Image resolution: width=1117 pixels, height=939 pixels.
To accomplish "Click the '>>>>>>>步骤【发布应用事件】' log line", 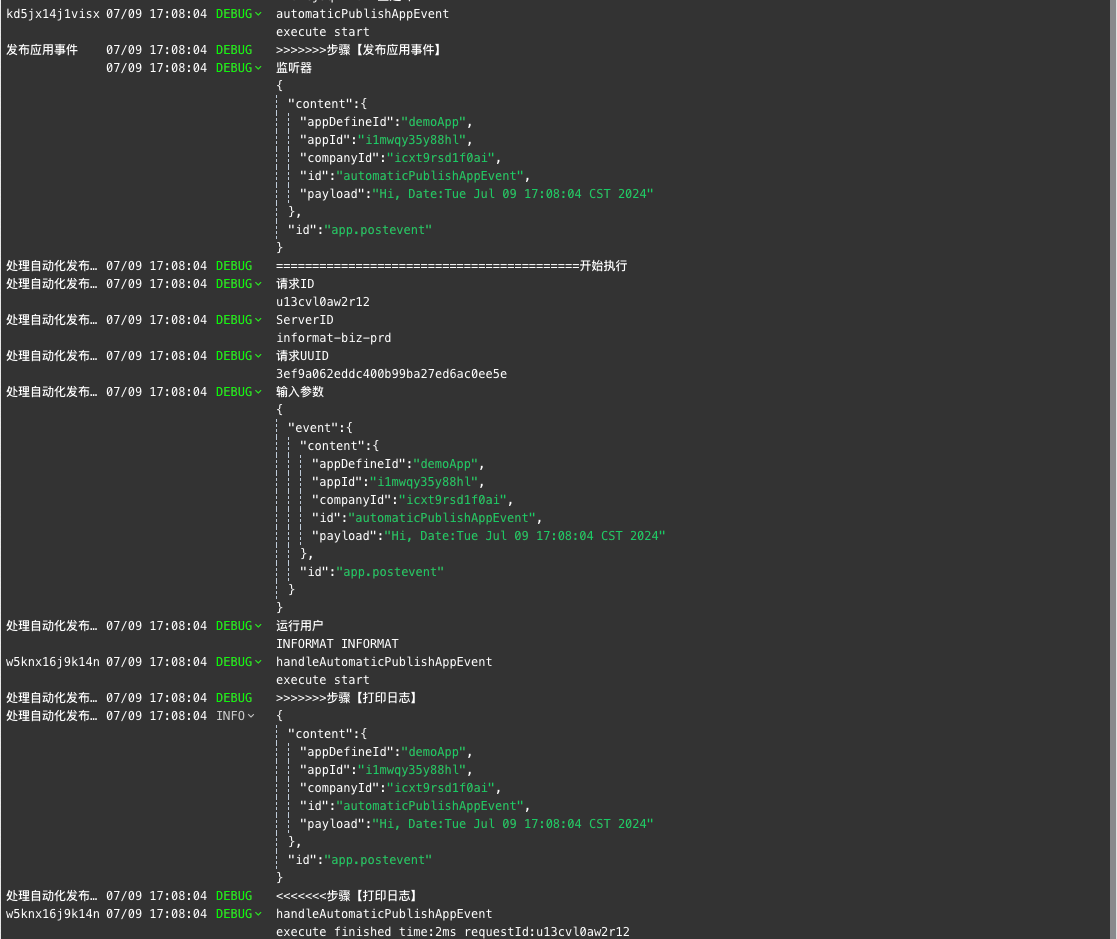I will [x=359, y=50].
